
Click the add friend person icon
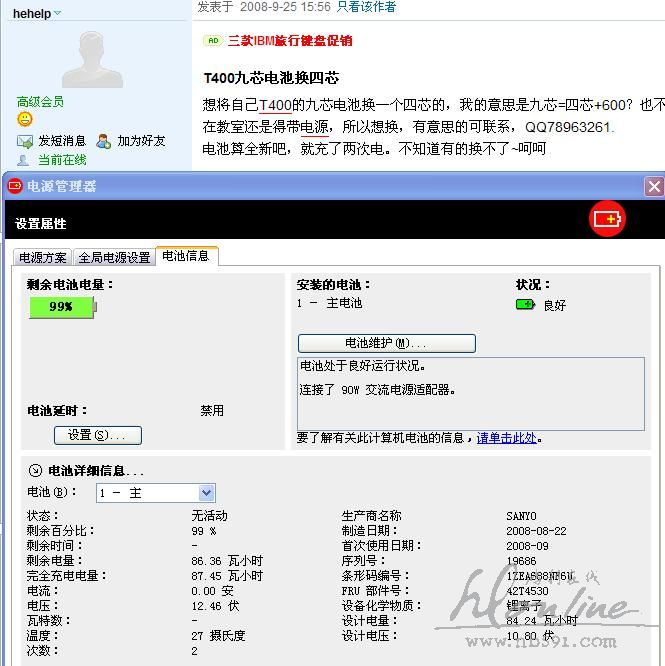point(104,141)
